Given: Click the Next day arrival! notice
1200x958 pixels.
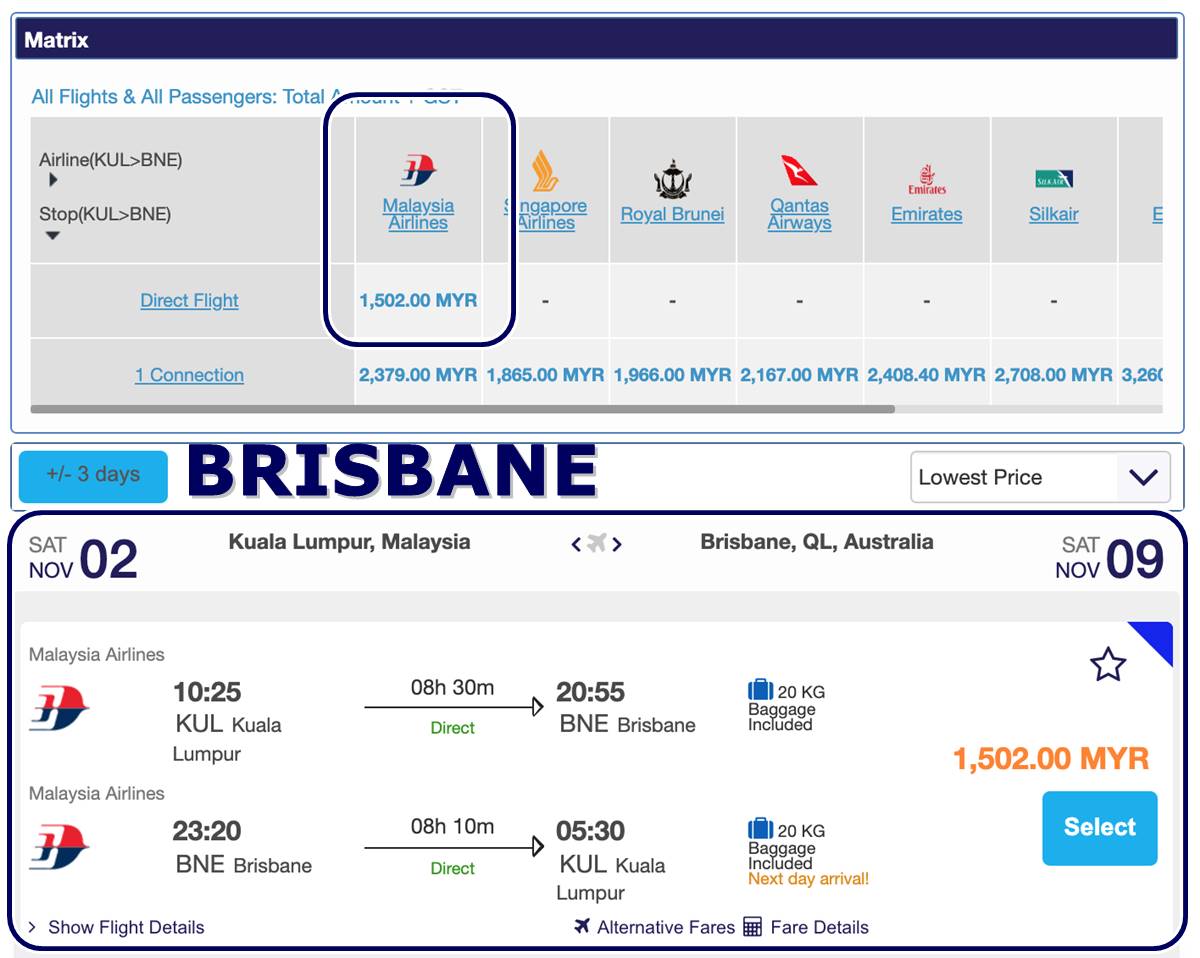Looking at the screenshot, I should (809, 880).
